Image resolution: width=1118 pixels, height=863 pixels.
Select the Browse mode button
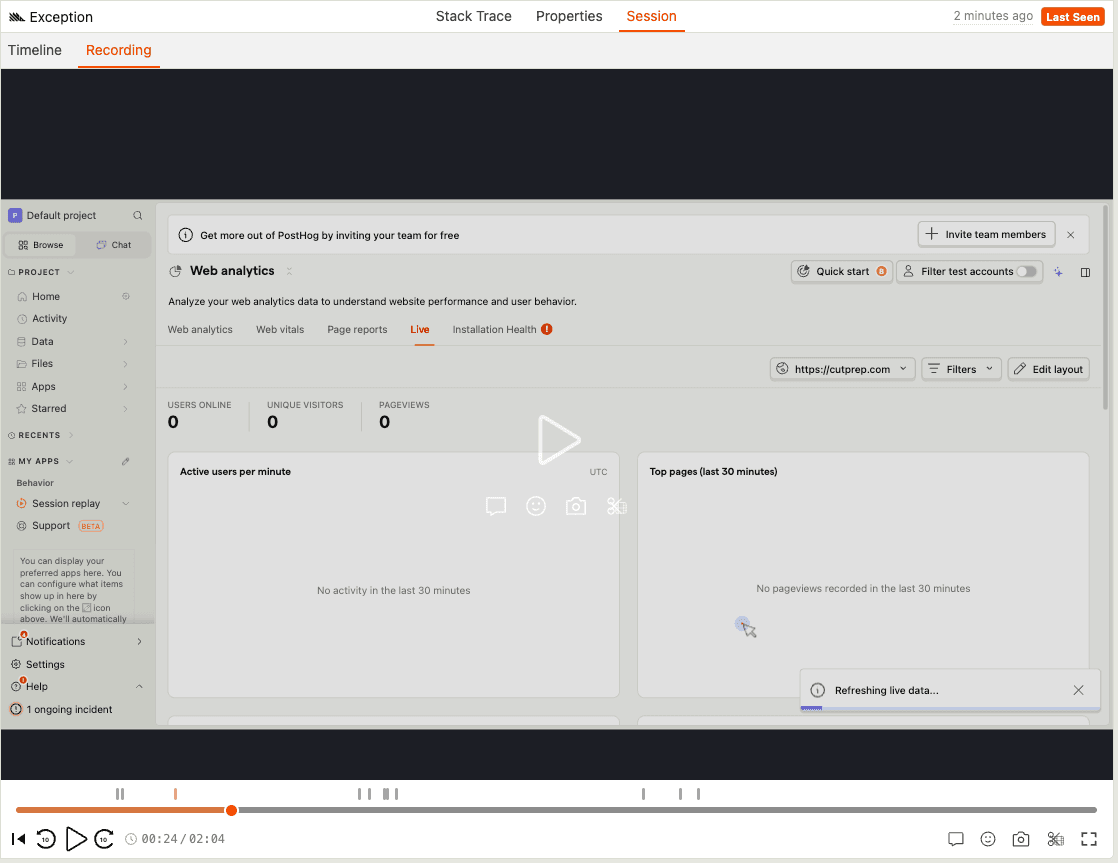[41, 245]
